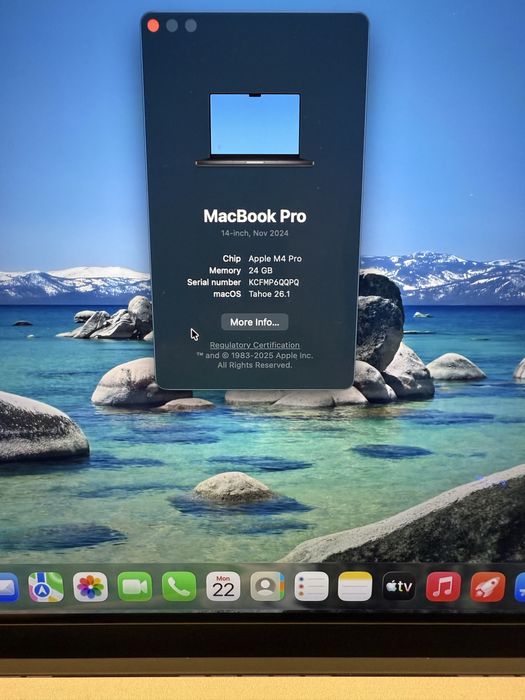Launch Photos from the Dock
This screenshot has height=700, width=525.
click(x=90, y=587)
